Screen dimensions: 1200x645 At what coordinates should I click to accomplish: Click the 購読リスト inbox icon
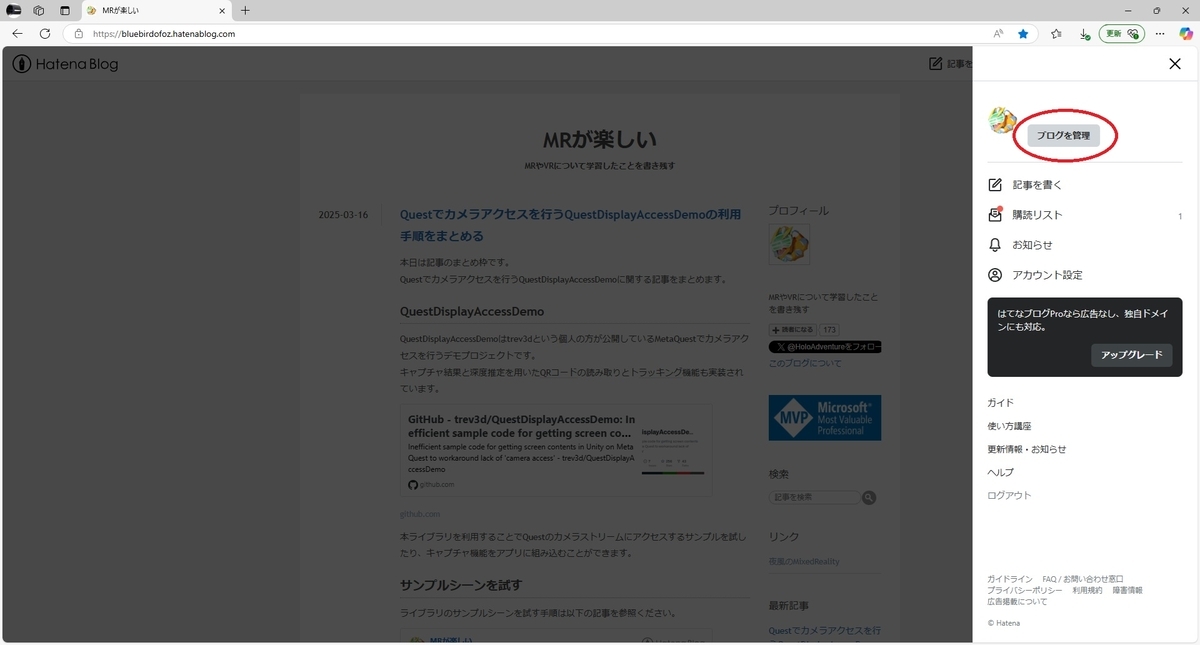[x=995, y=215]
